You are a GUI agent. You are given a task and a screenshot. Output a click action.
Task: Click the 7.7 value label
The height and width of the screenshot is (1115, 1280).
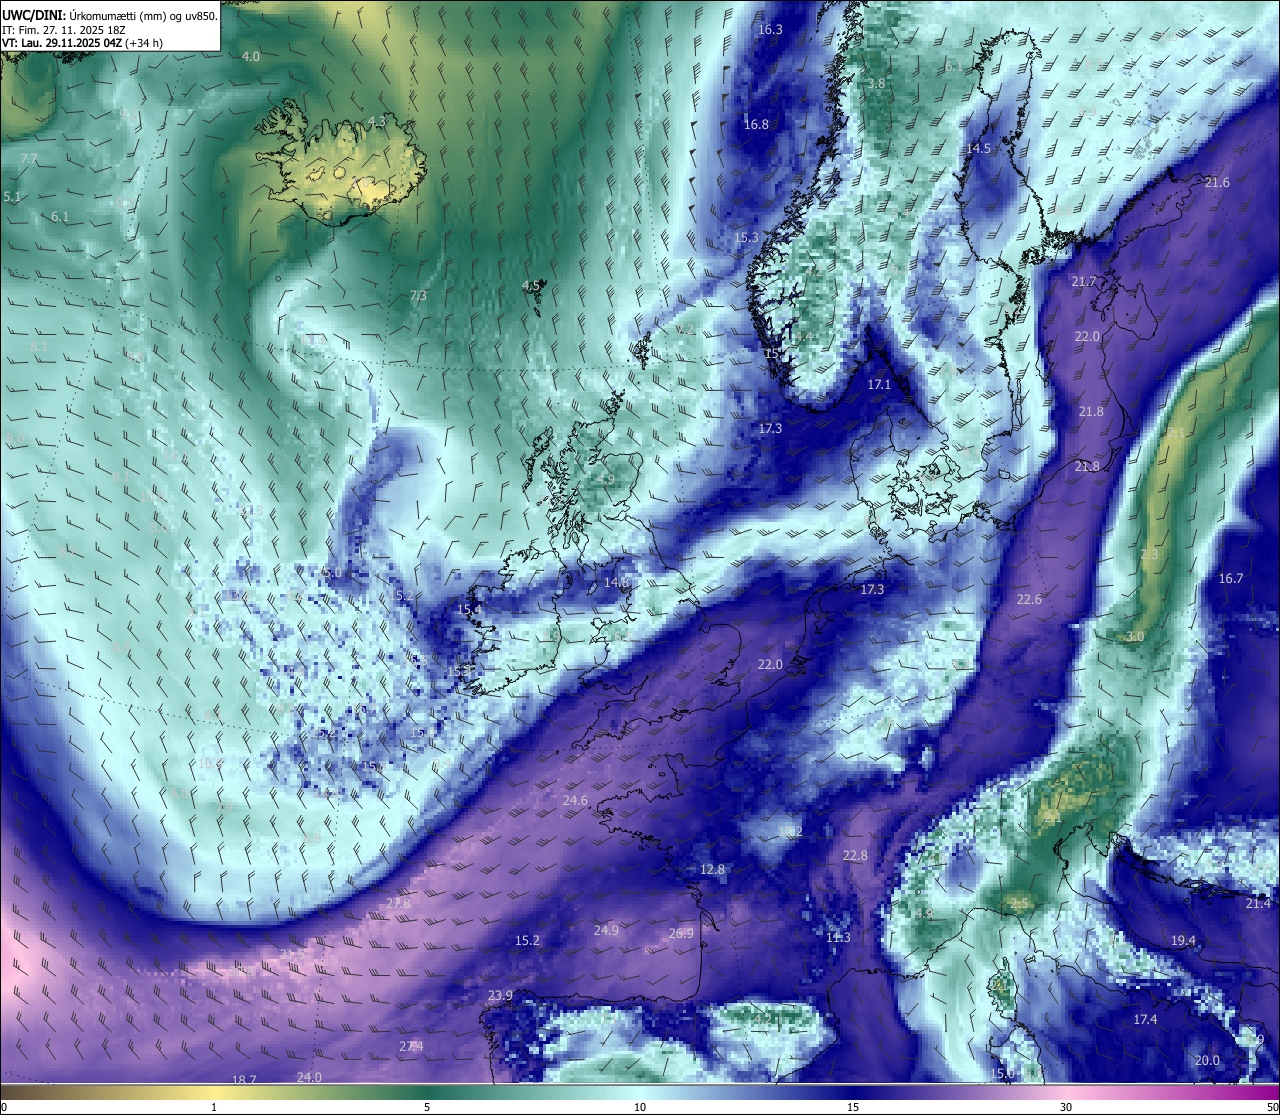click(x=29, y=159)
